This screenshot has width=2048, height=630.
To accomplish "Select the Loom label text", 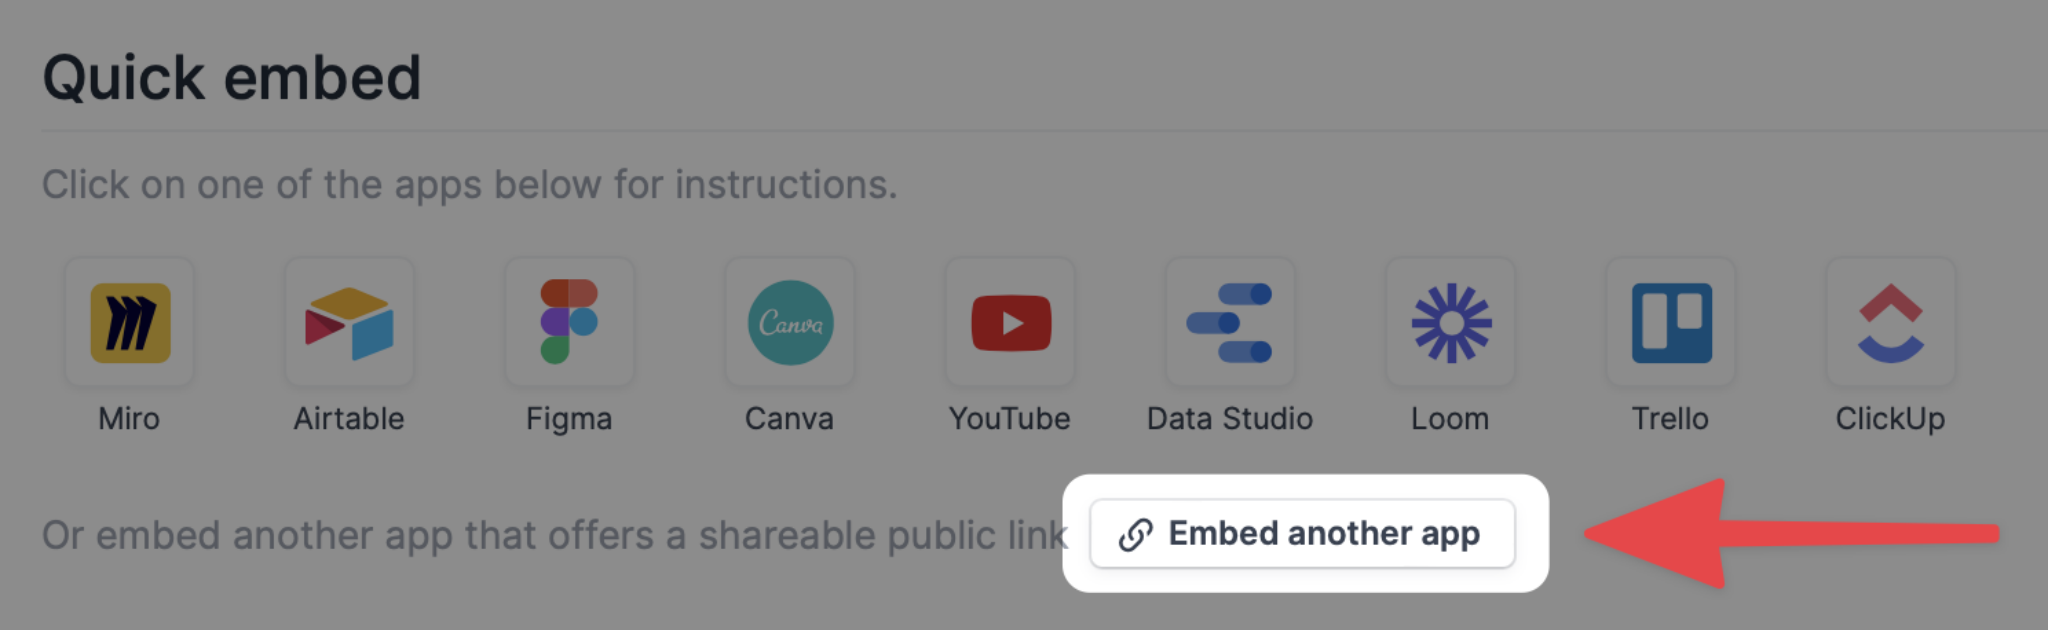I will (1450, 418).
